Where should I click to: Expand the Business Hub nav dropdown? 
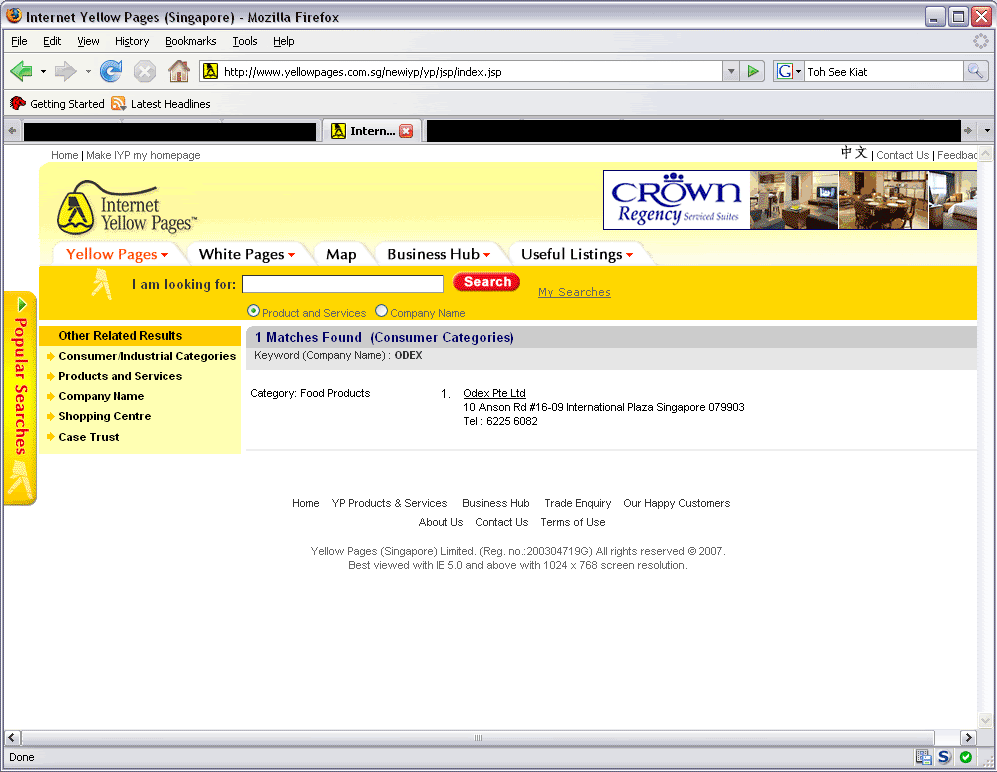486,255
